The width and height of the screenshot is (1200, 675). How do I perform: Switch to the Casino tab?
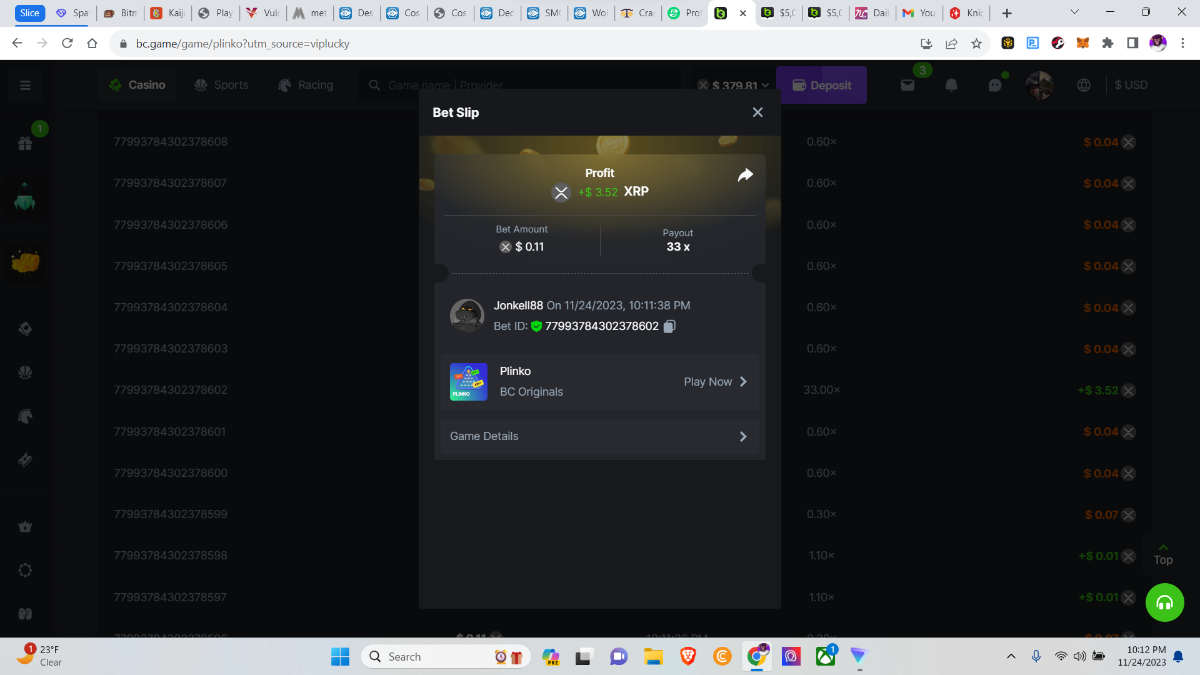[137, 85]
